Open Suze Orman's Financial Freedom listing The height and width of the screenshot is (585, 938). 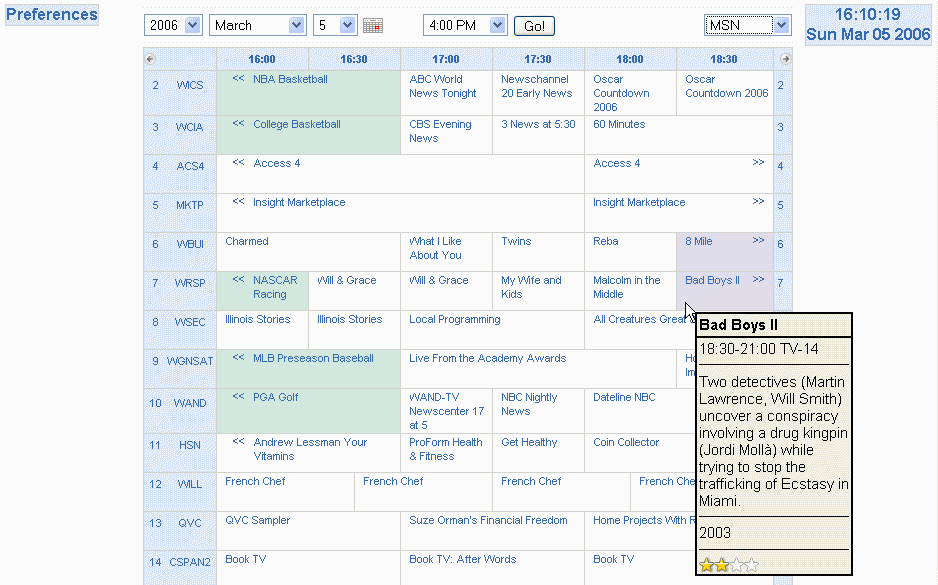click(x=488, y=520)
